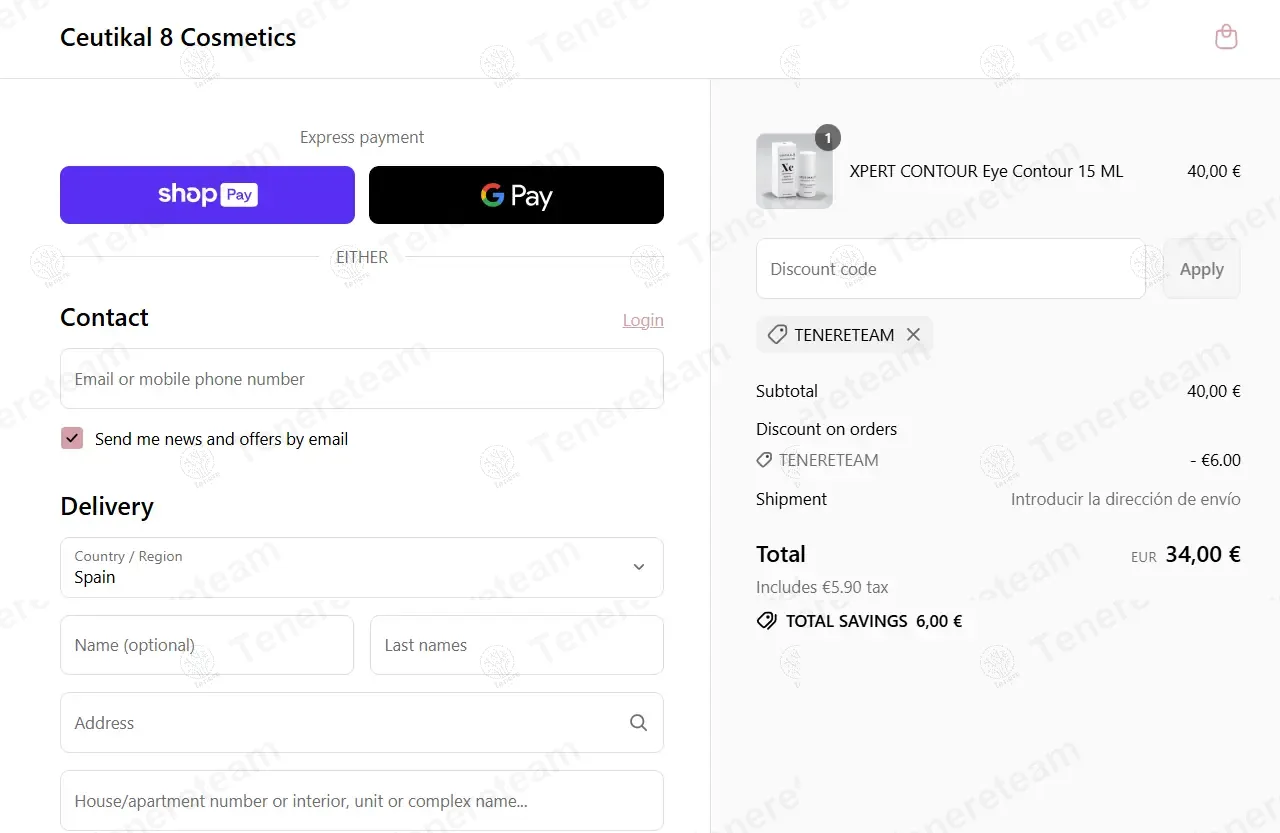1280x833 pixels.
Task: Pay with Shop Pay
Action: [x=207, y=195]
